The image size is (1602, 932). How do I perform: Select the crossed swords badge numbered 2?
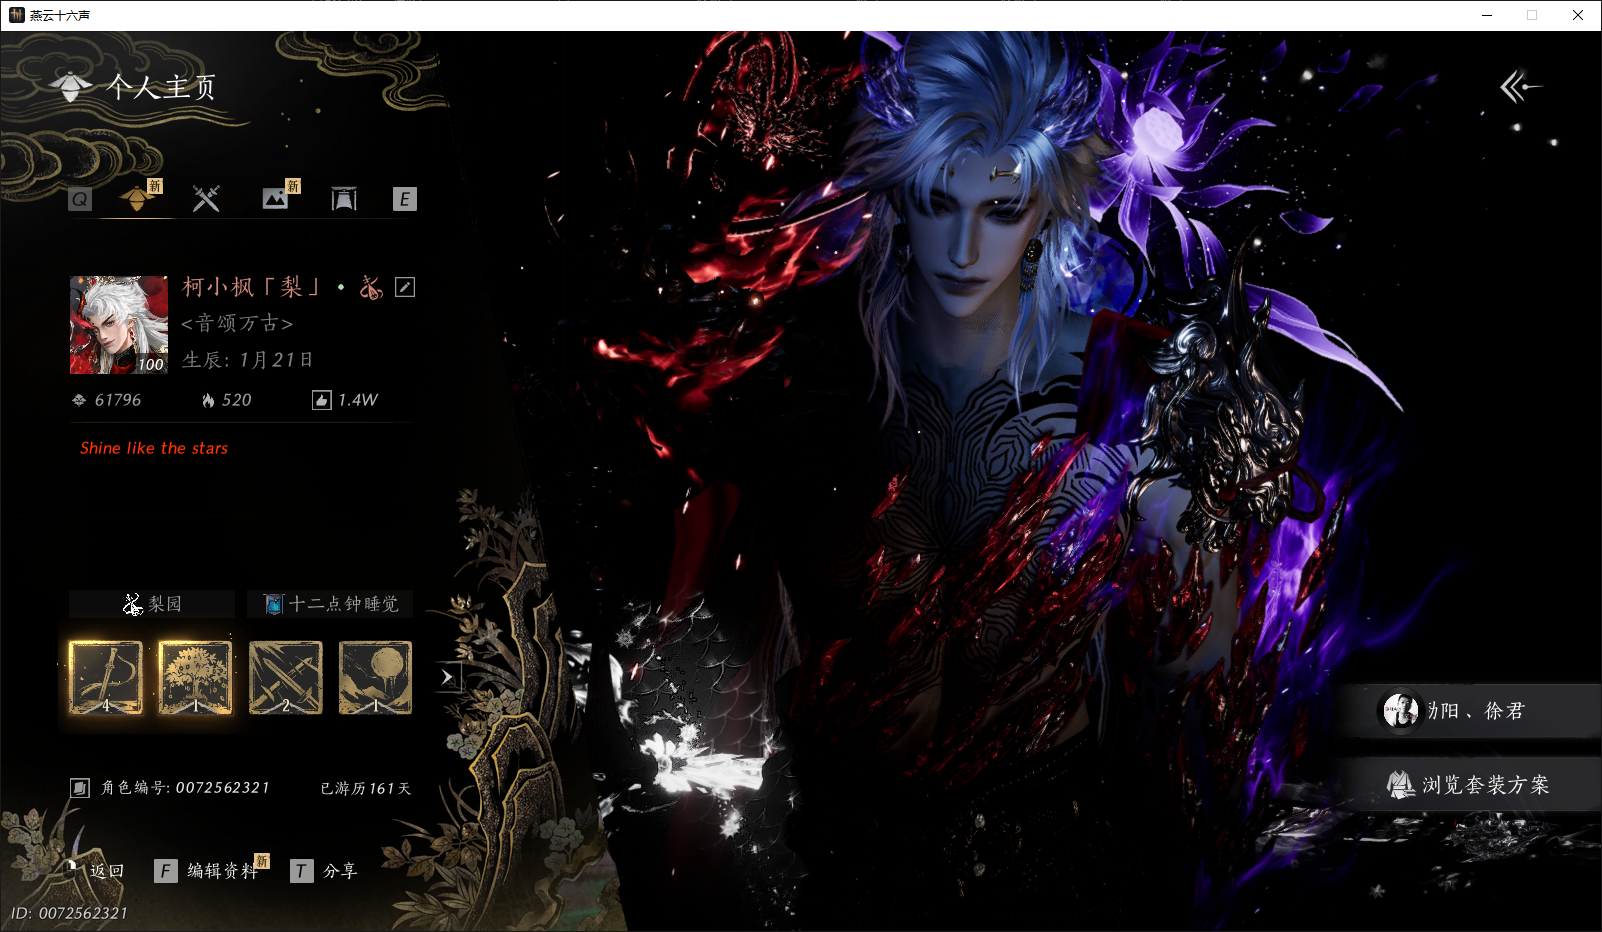pyautogui.click(x=286, y=678)
